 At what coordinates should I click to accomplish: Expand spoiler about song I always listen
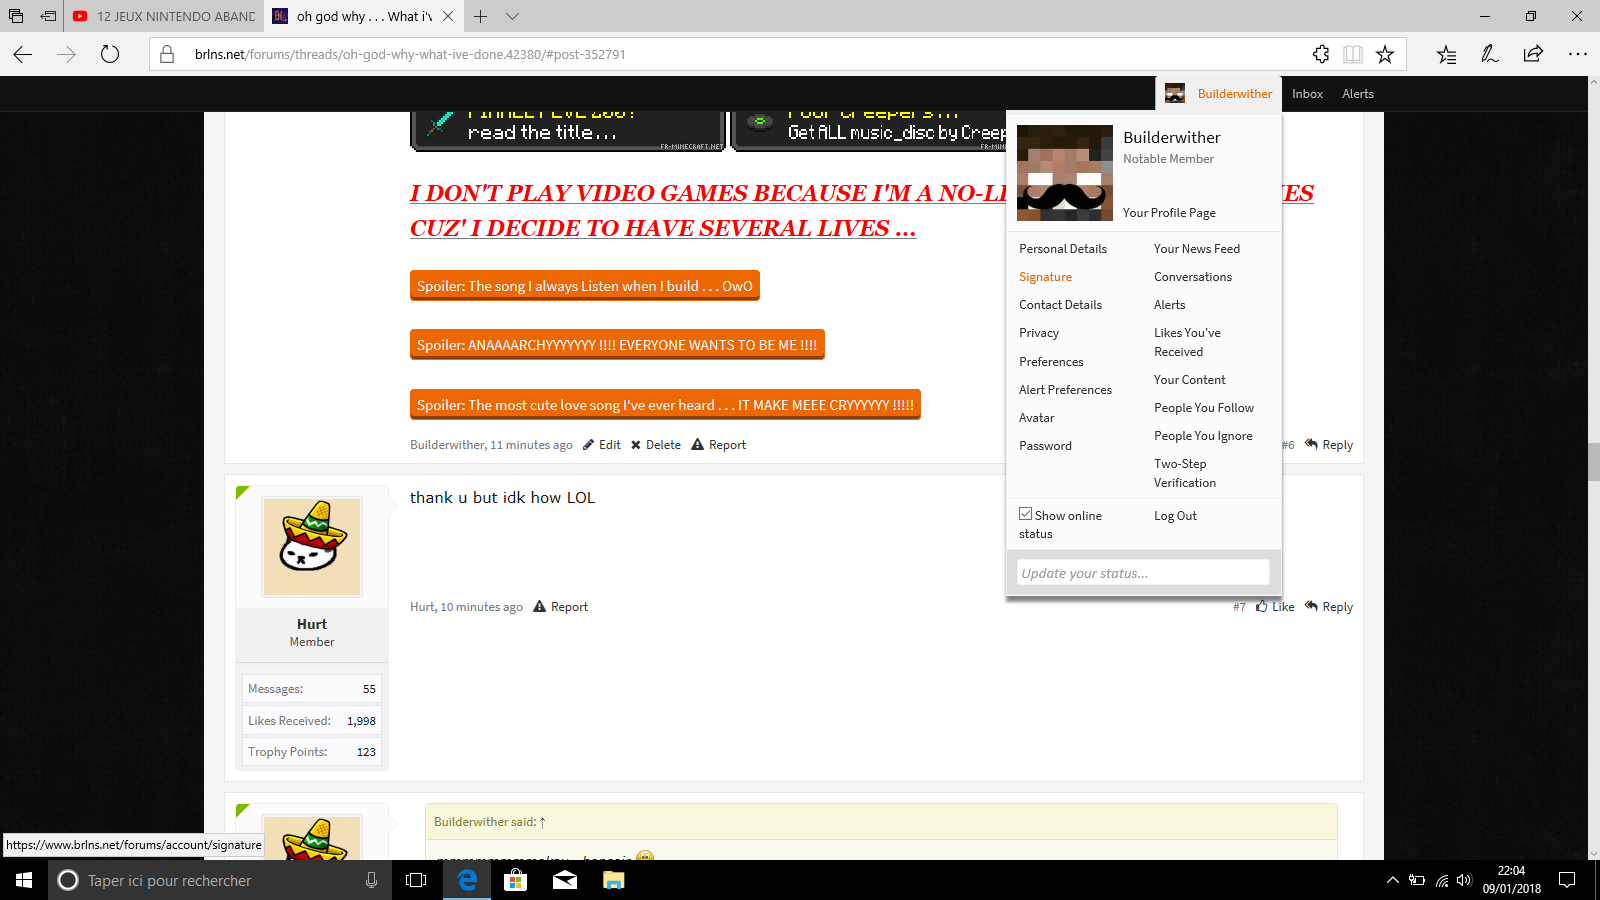click(585, 286)
